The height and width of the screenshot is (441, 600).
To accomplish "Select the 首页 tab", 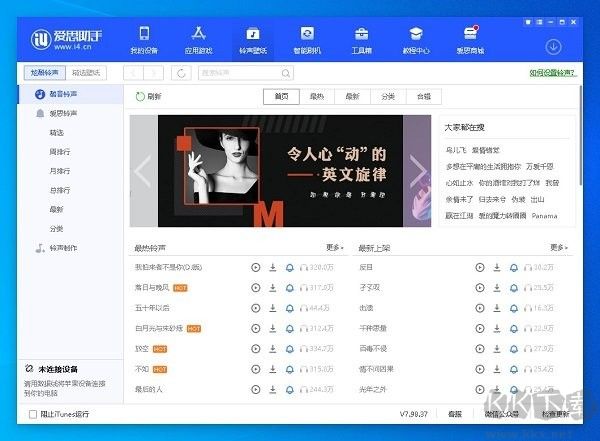I will coord(281,96).
